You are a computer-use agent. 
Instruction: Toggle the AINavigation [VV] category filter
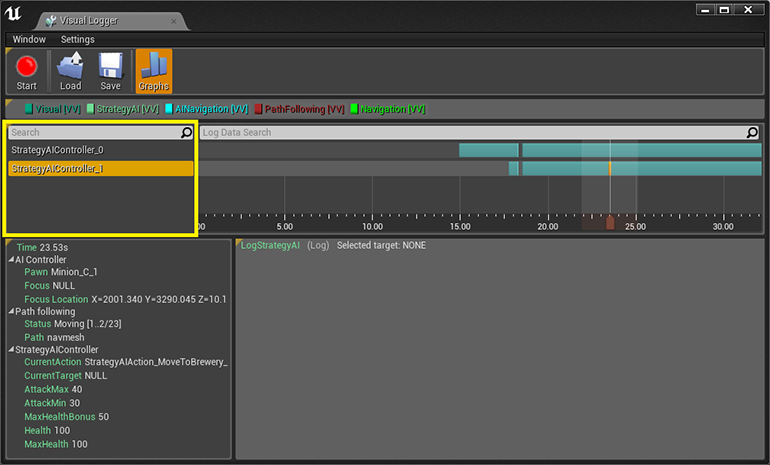pyautogui.click(x=207, y=109)
